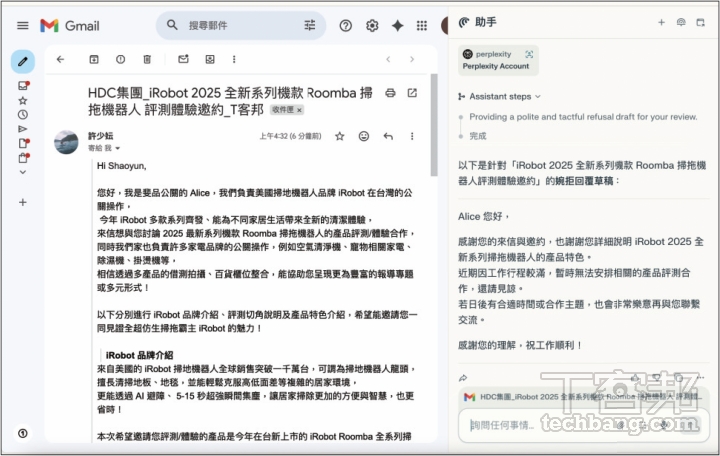
Task: Reply to the message
Action: (388, 136)
